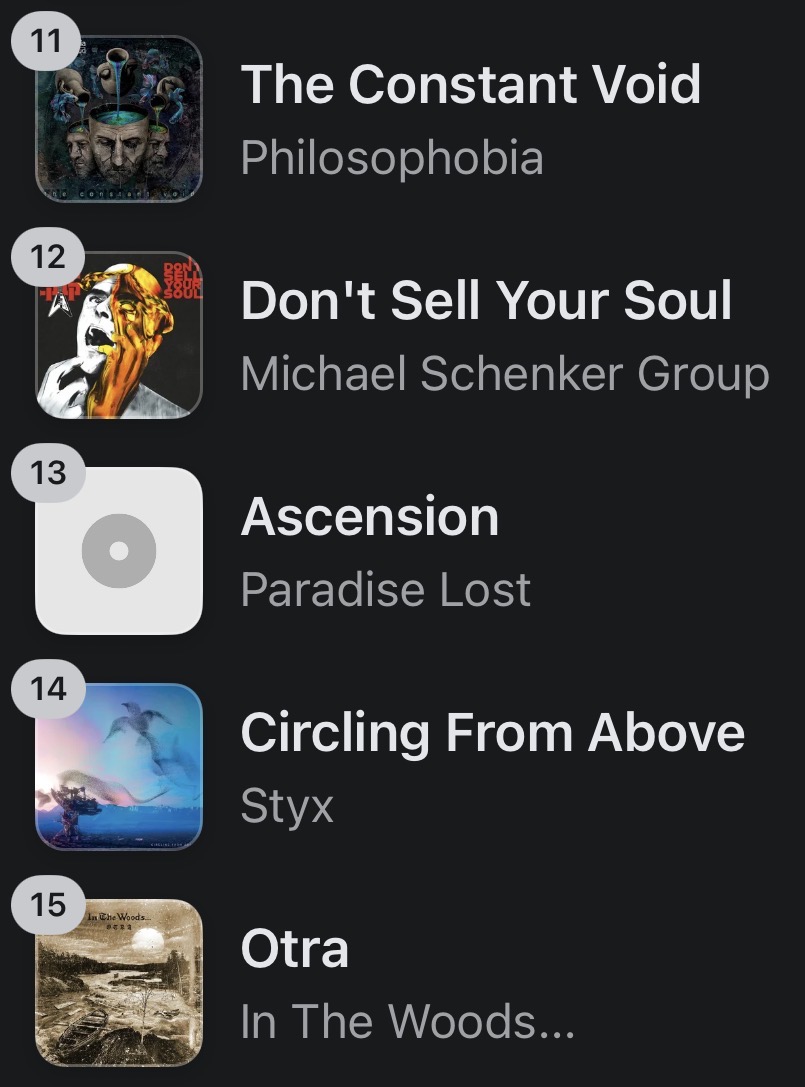The width and height of the screenshot is (805, 1087).
Task: Open Circling From Above album cover
Action: pyautogui.click(x=119, y=767)
